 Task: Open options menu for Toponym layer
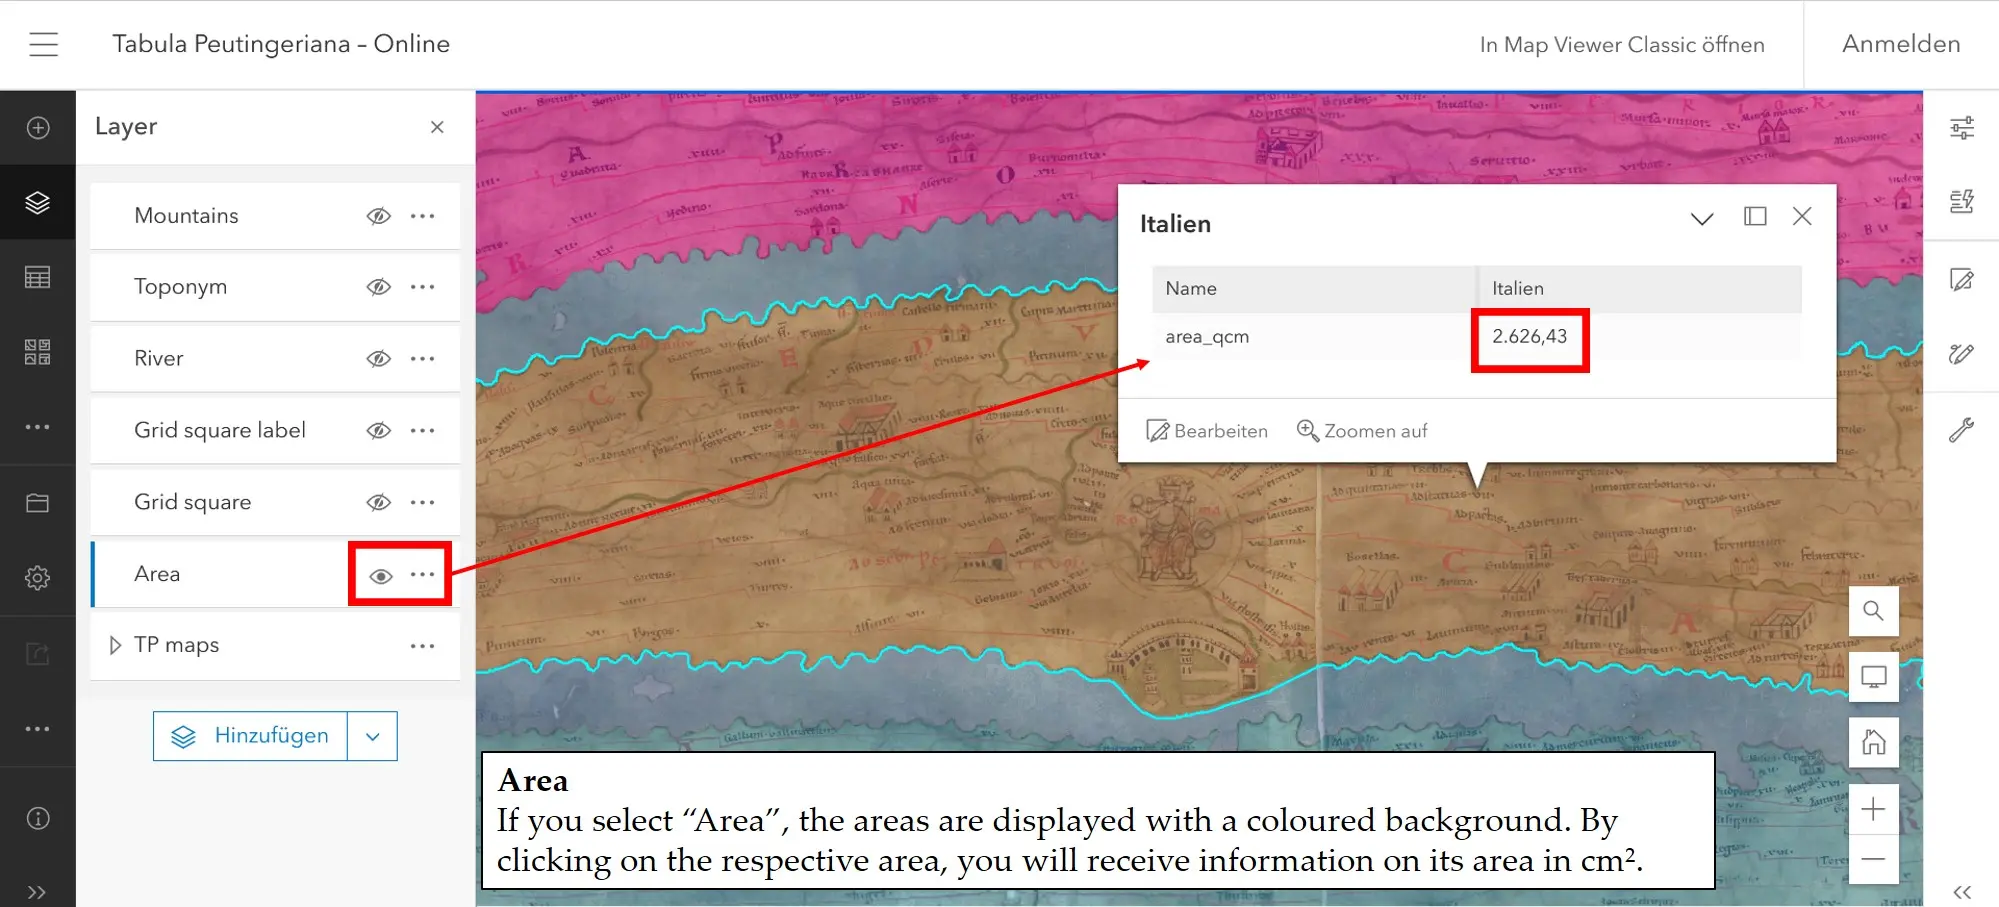(x=423, y=287)
